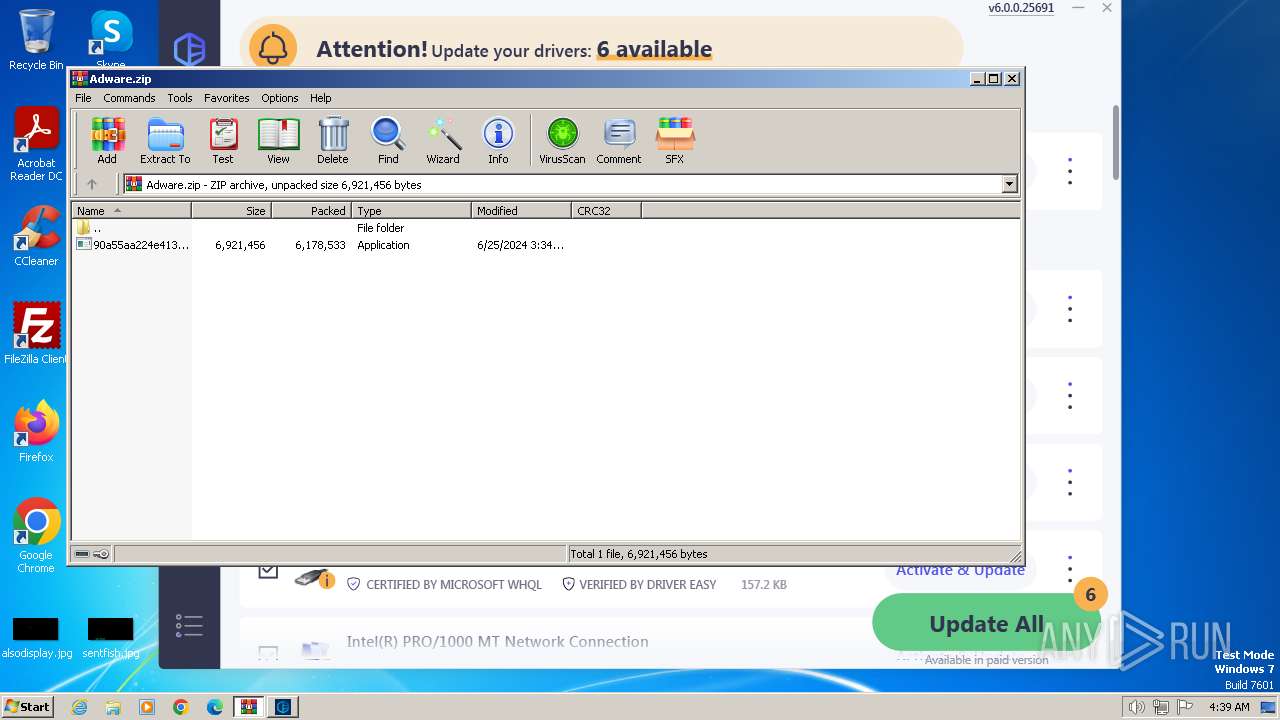Open the Help menu
This screenshot has height=720, width=1280.
[x=320, y=98]
